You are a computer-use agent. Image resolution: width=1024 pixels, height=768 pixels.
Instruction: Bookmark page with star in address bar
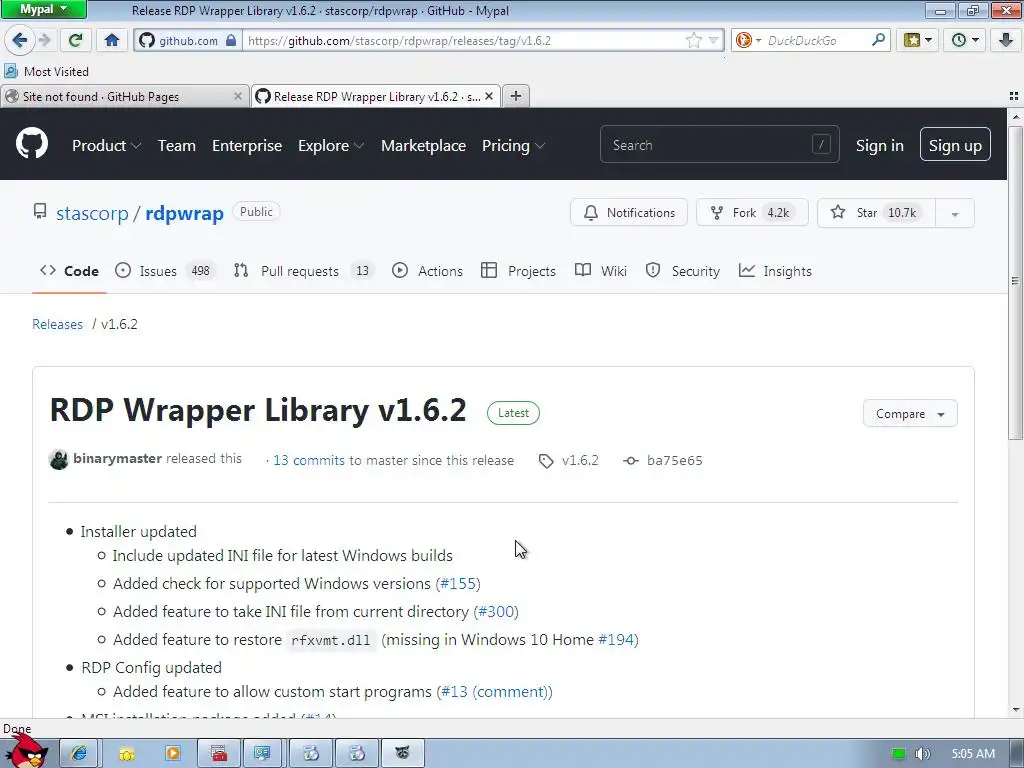pyautogui.click(x=694, y=40)
